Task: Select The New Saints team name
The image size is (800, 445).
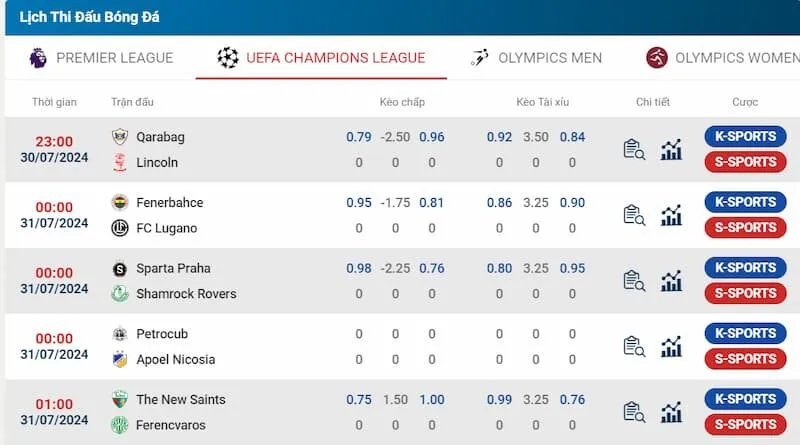Action: click(181, 400)
